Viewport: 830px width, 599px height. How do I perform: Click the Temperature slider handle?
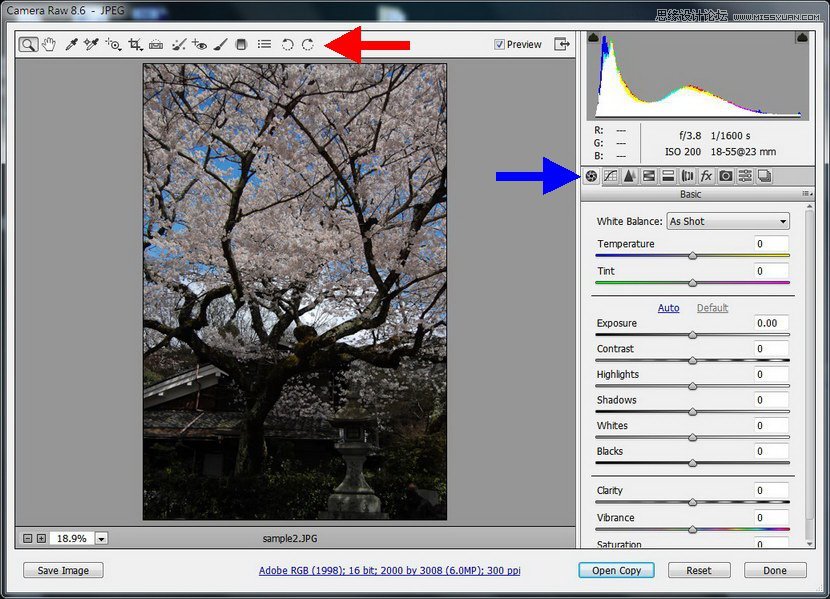click(x=692, y=256)
